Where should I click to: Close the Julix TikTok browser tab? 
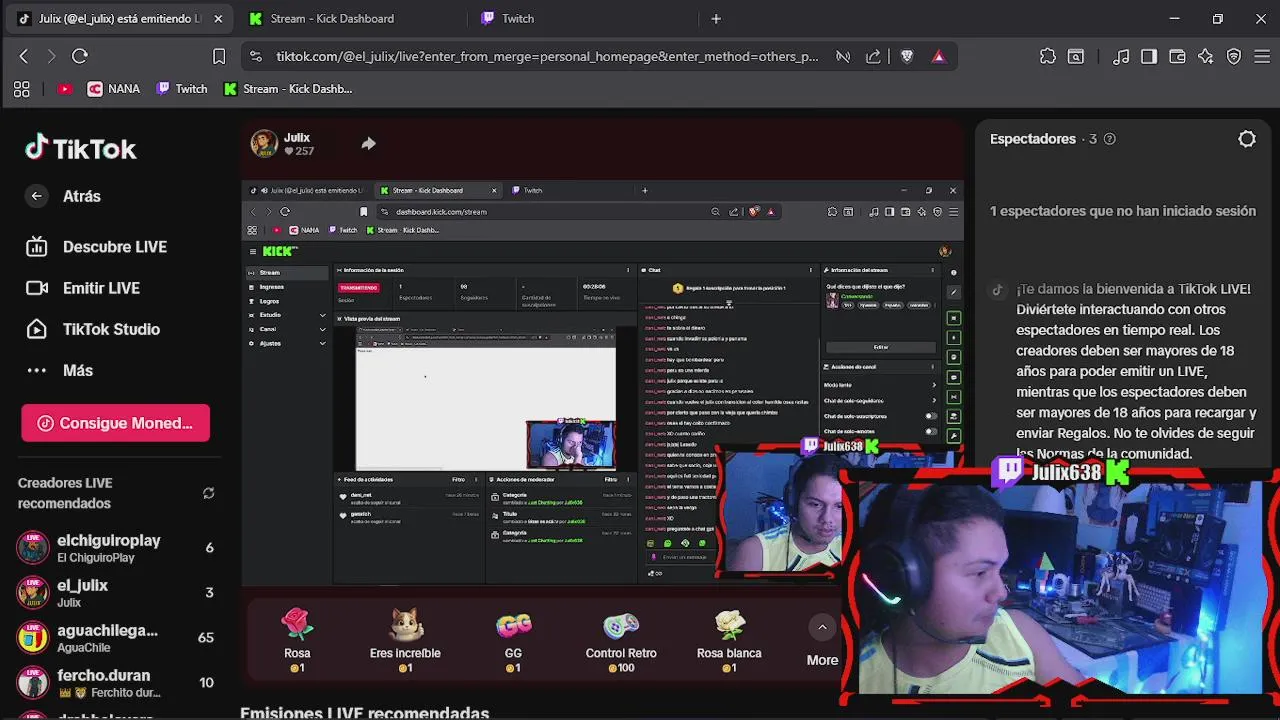point(218,18)
